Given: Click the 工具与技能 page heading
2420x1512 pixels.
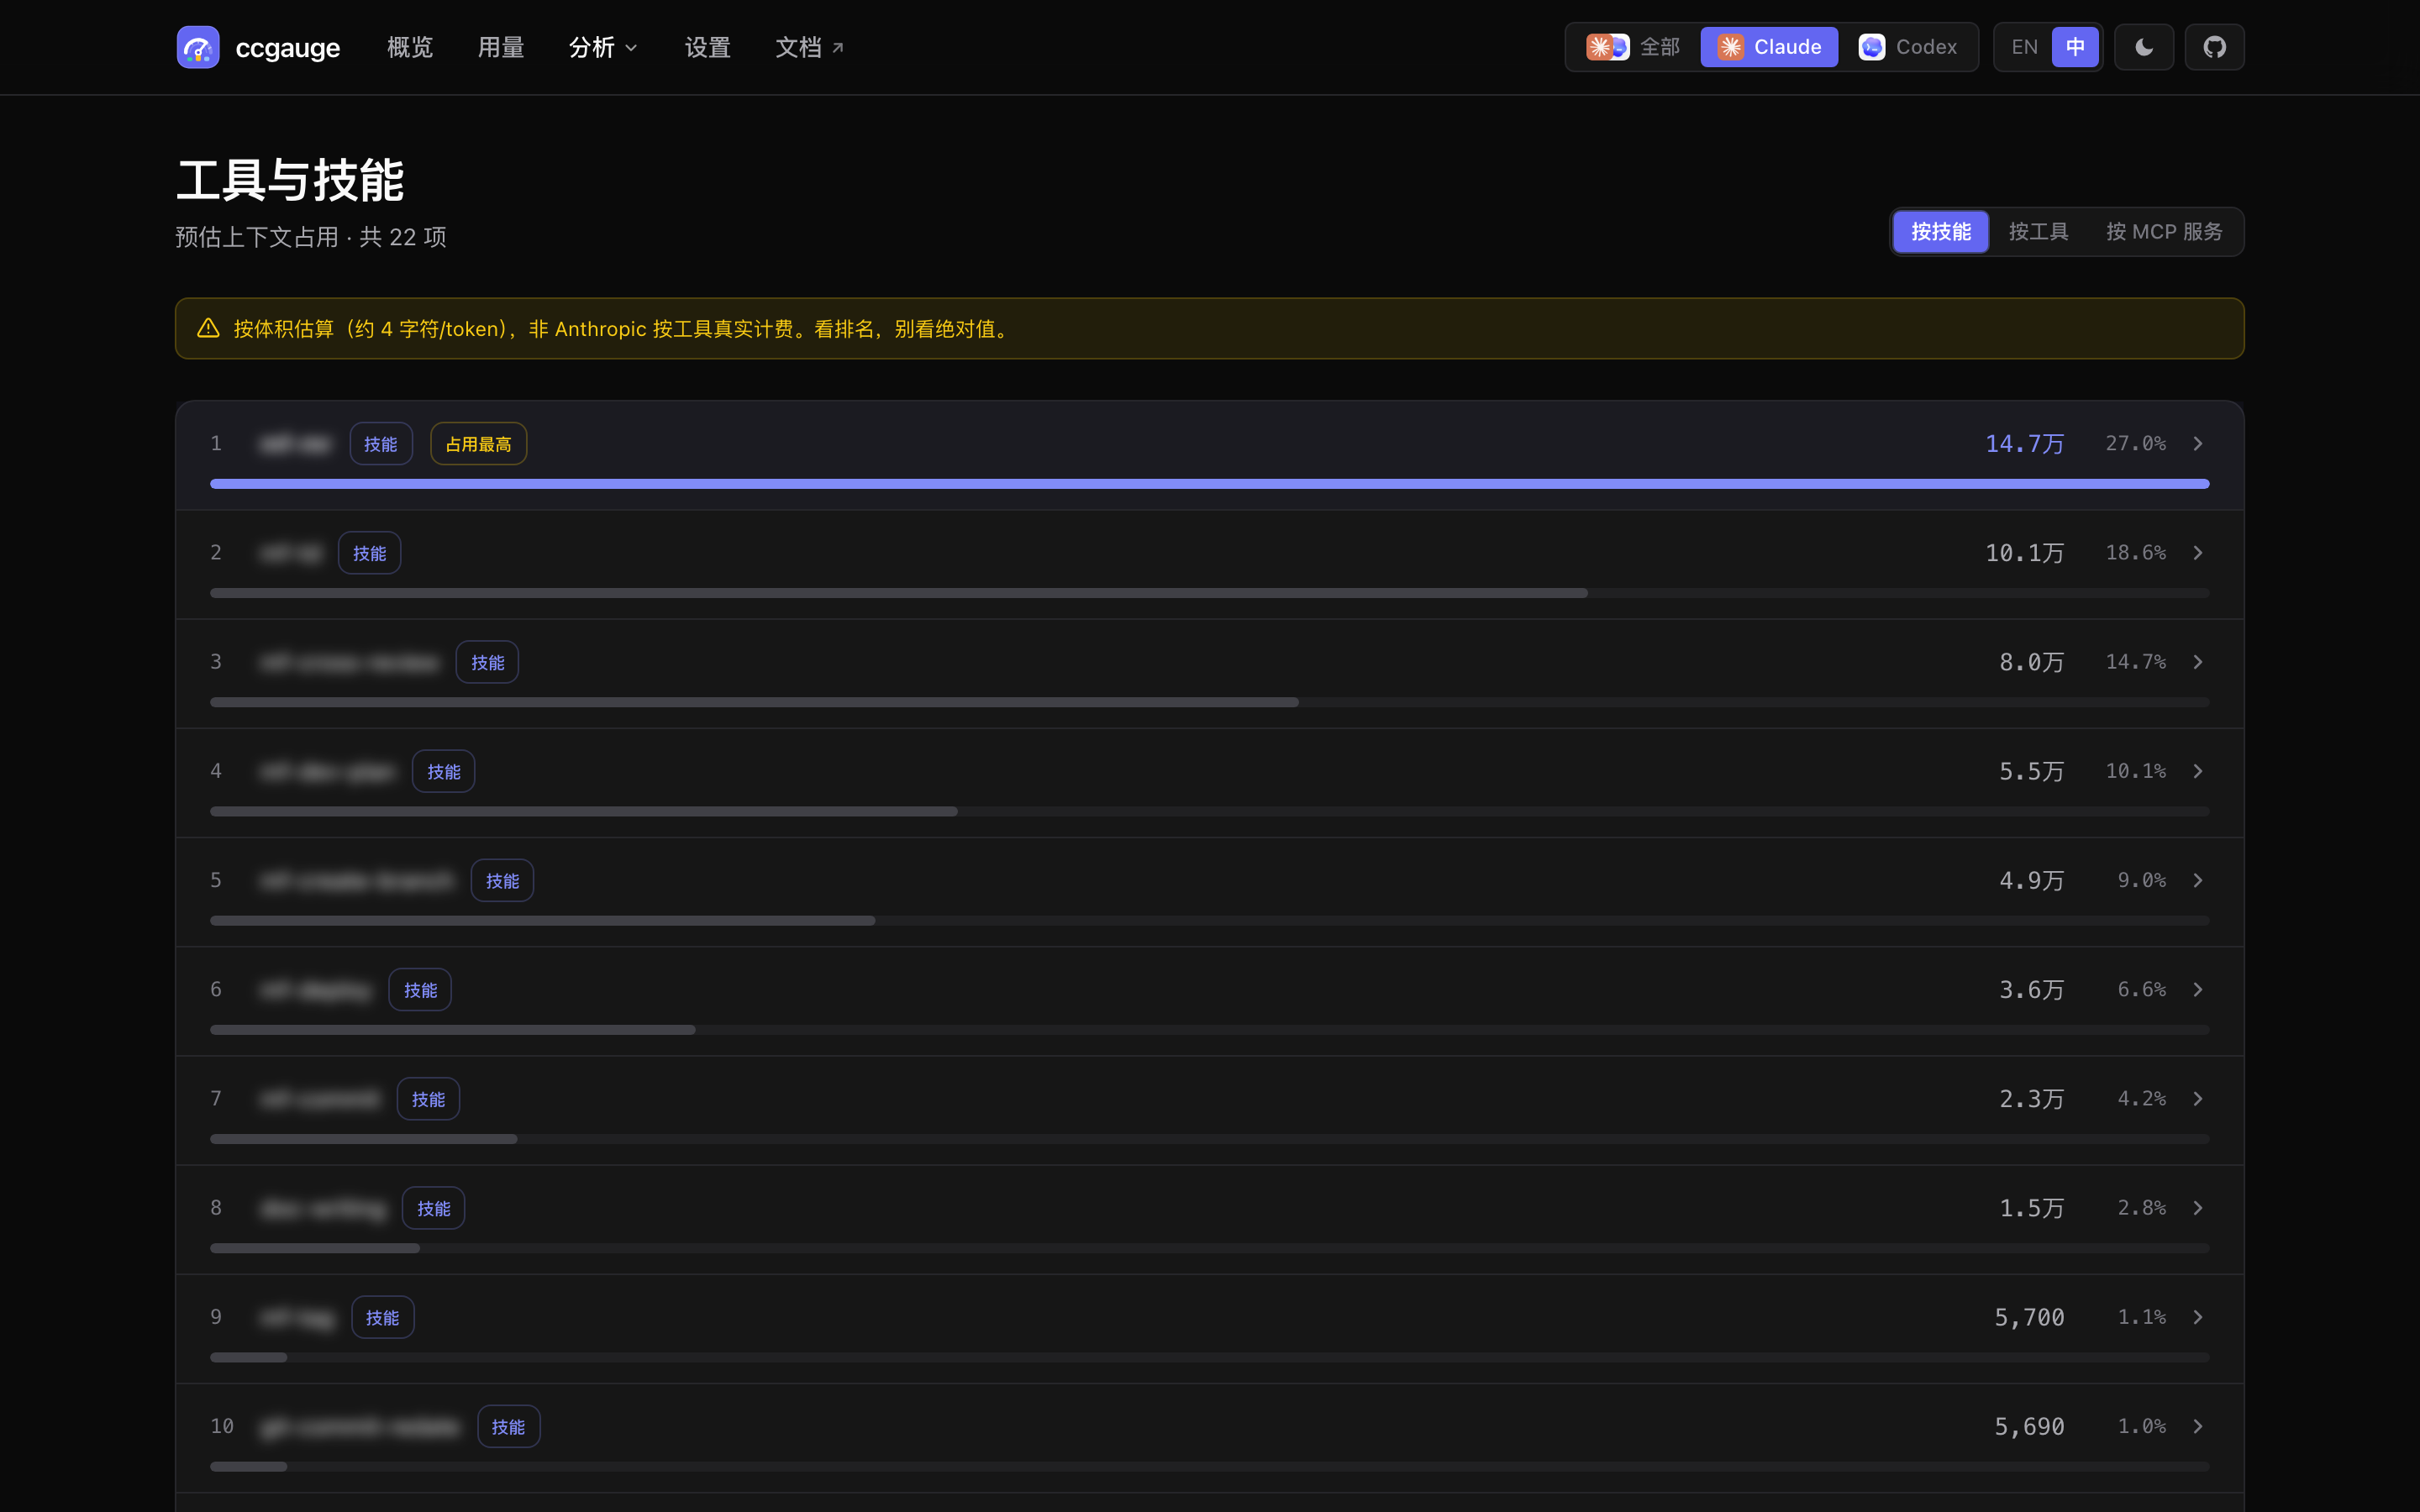Looking at the screenshot, I should tap(290, 180).
